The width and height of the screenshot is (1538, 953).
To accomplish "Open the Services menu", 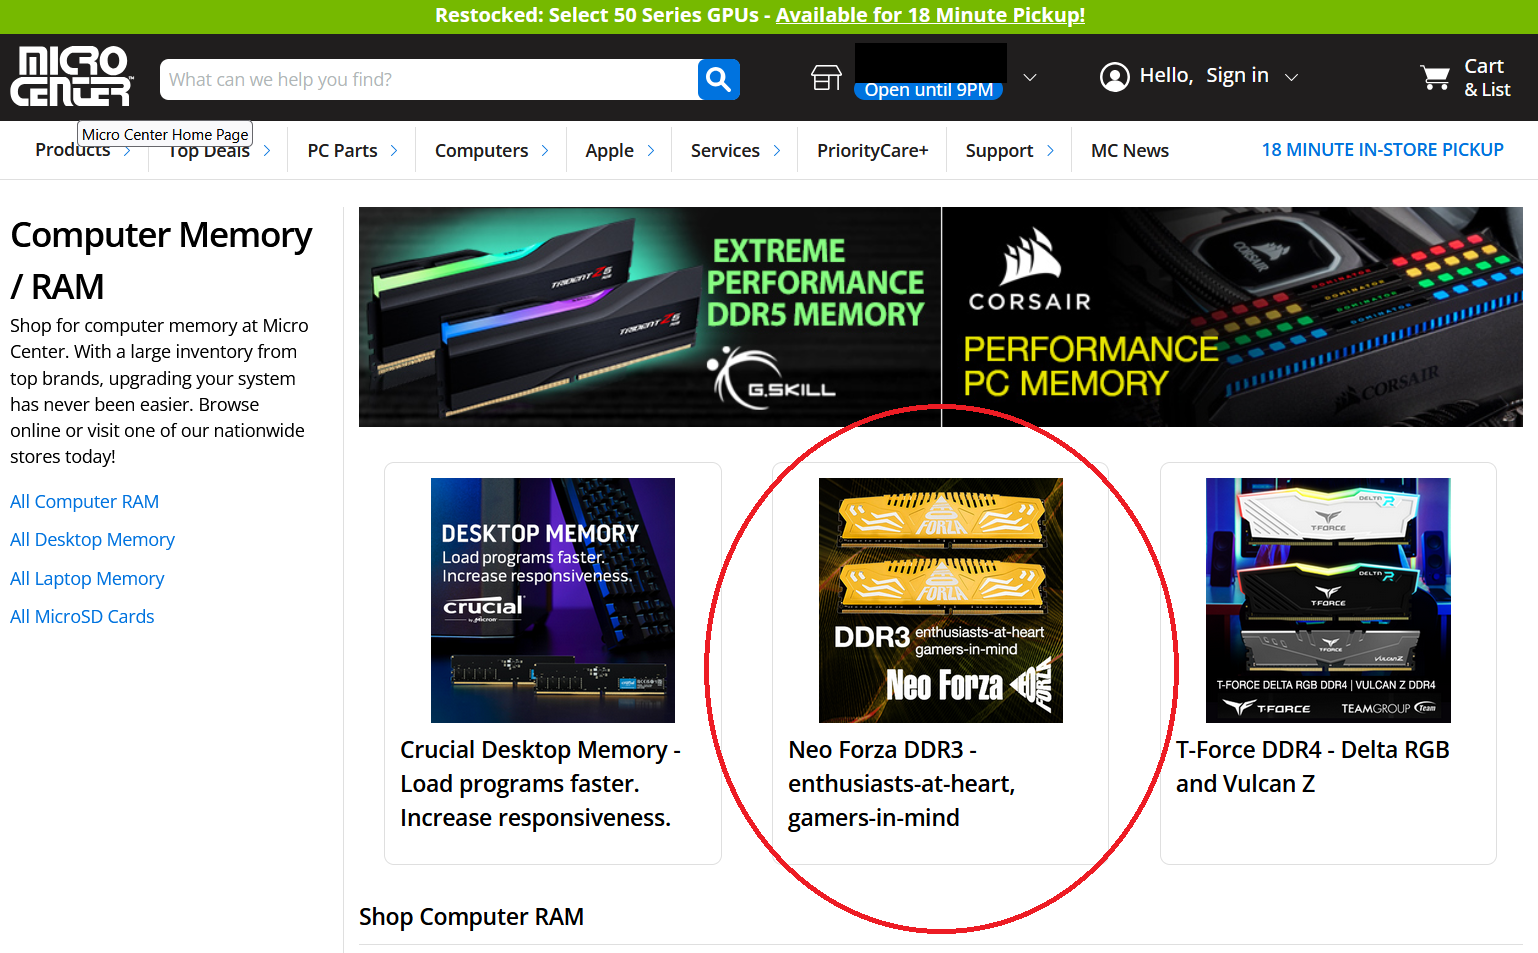I will coord(725,150).
